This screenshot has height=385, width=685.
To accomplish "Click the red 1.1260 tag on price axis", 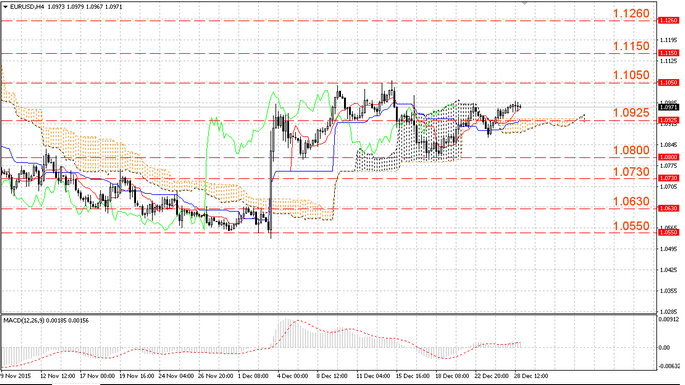I will (x=668, y=20).
